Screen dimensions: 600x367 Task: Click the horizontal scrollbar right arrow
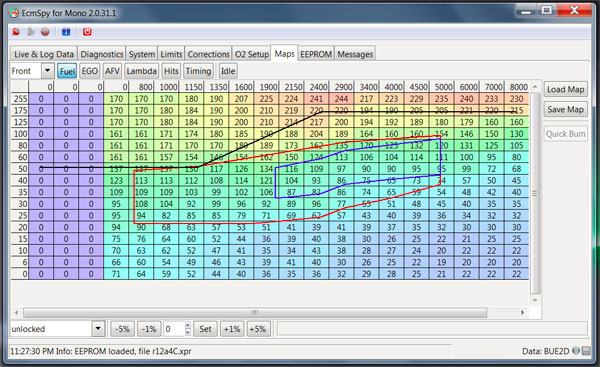522,313
